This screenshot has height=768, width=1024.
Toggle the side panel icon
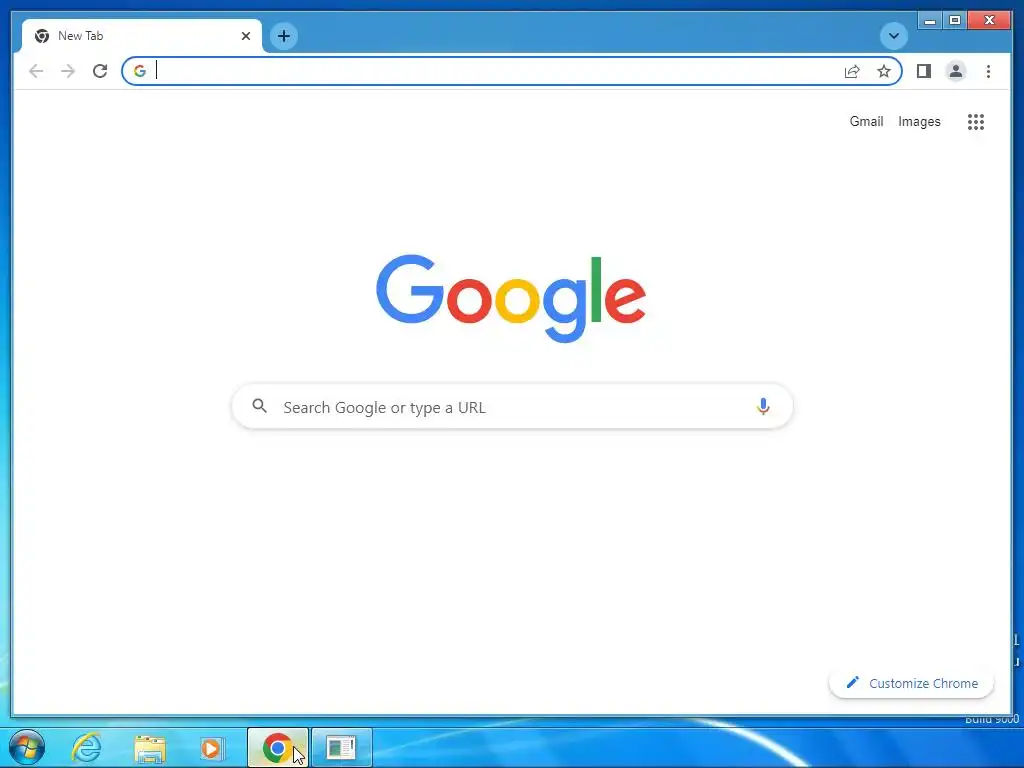pos(923,71)
